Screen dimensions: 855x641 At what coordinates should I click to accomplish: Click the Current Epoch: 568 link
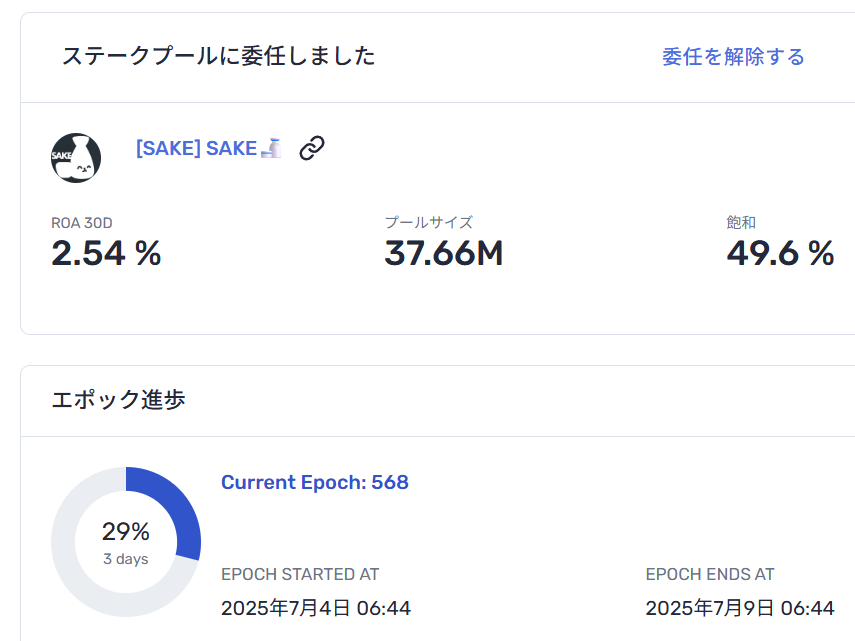click(x=315, y=482)
